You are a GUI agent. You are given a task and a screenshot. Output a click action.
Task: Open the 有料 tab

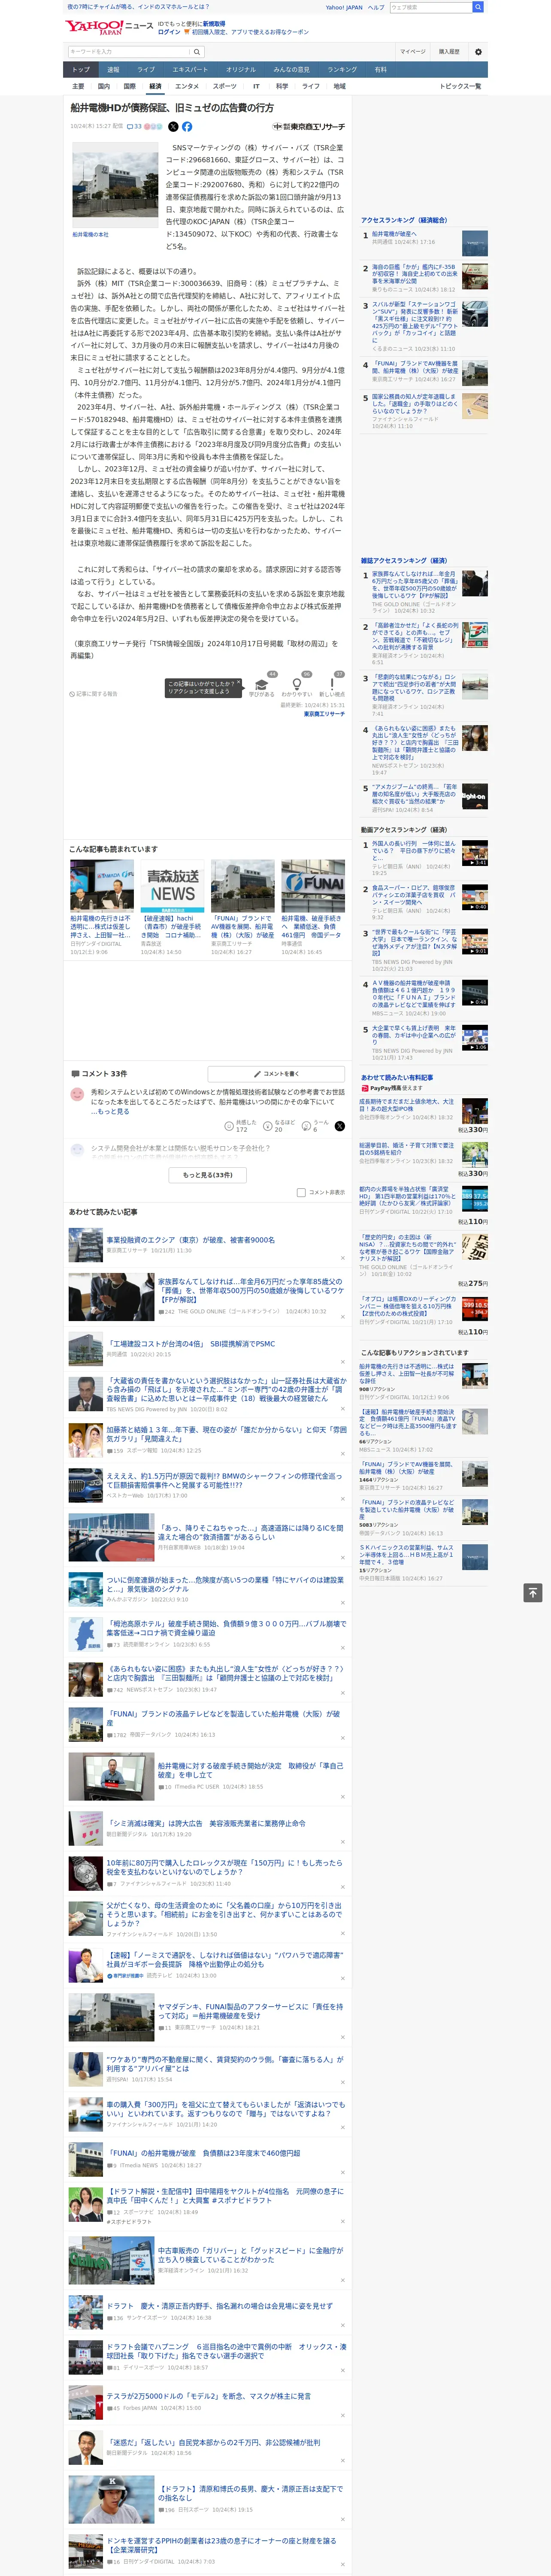click(x=380, y=70)
